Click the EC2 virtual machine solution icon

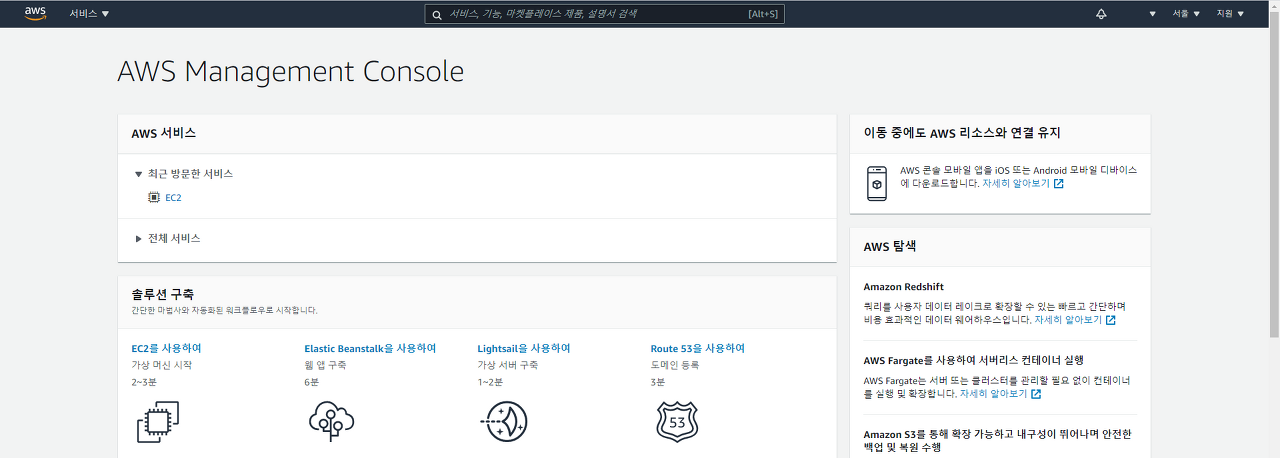(158, 421)
